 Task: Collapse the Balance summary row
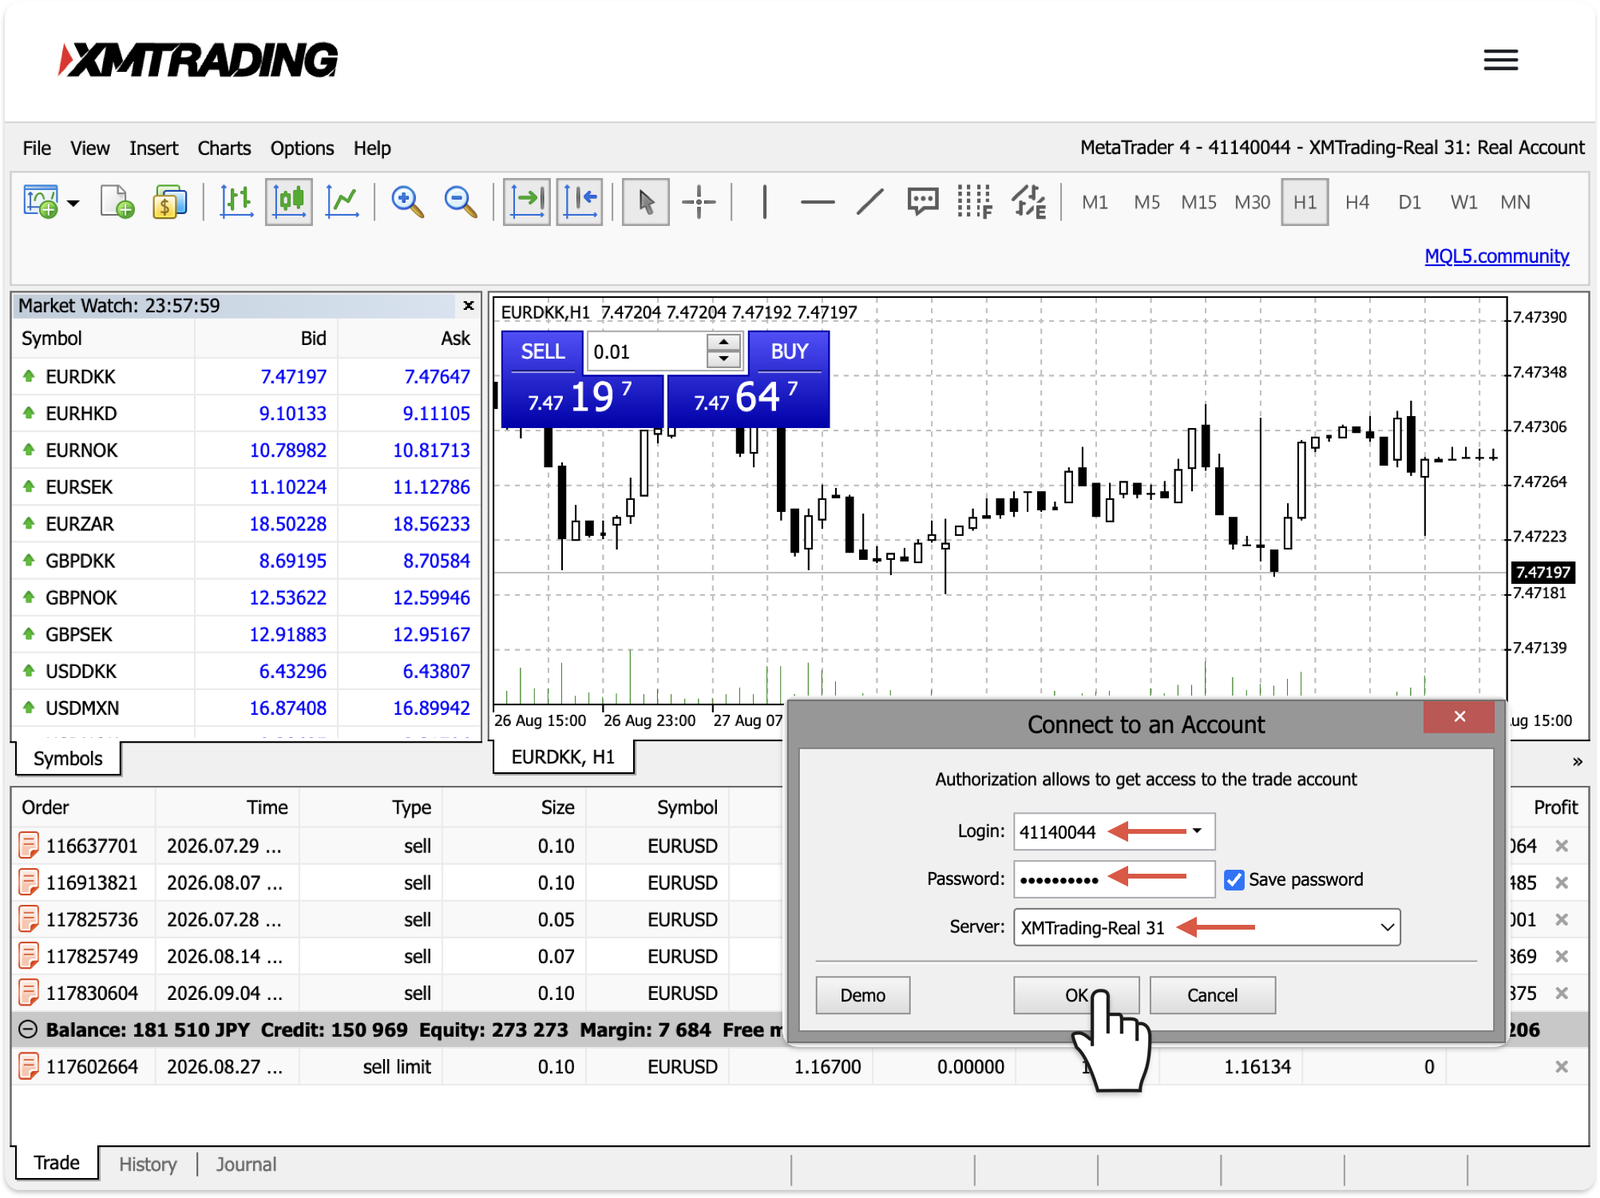[28, 1030]
